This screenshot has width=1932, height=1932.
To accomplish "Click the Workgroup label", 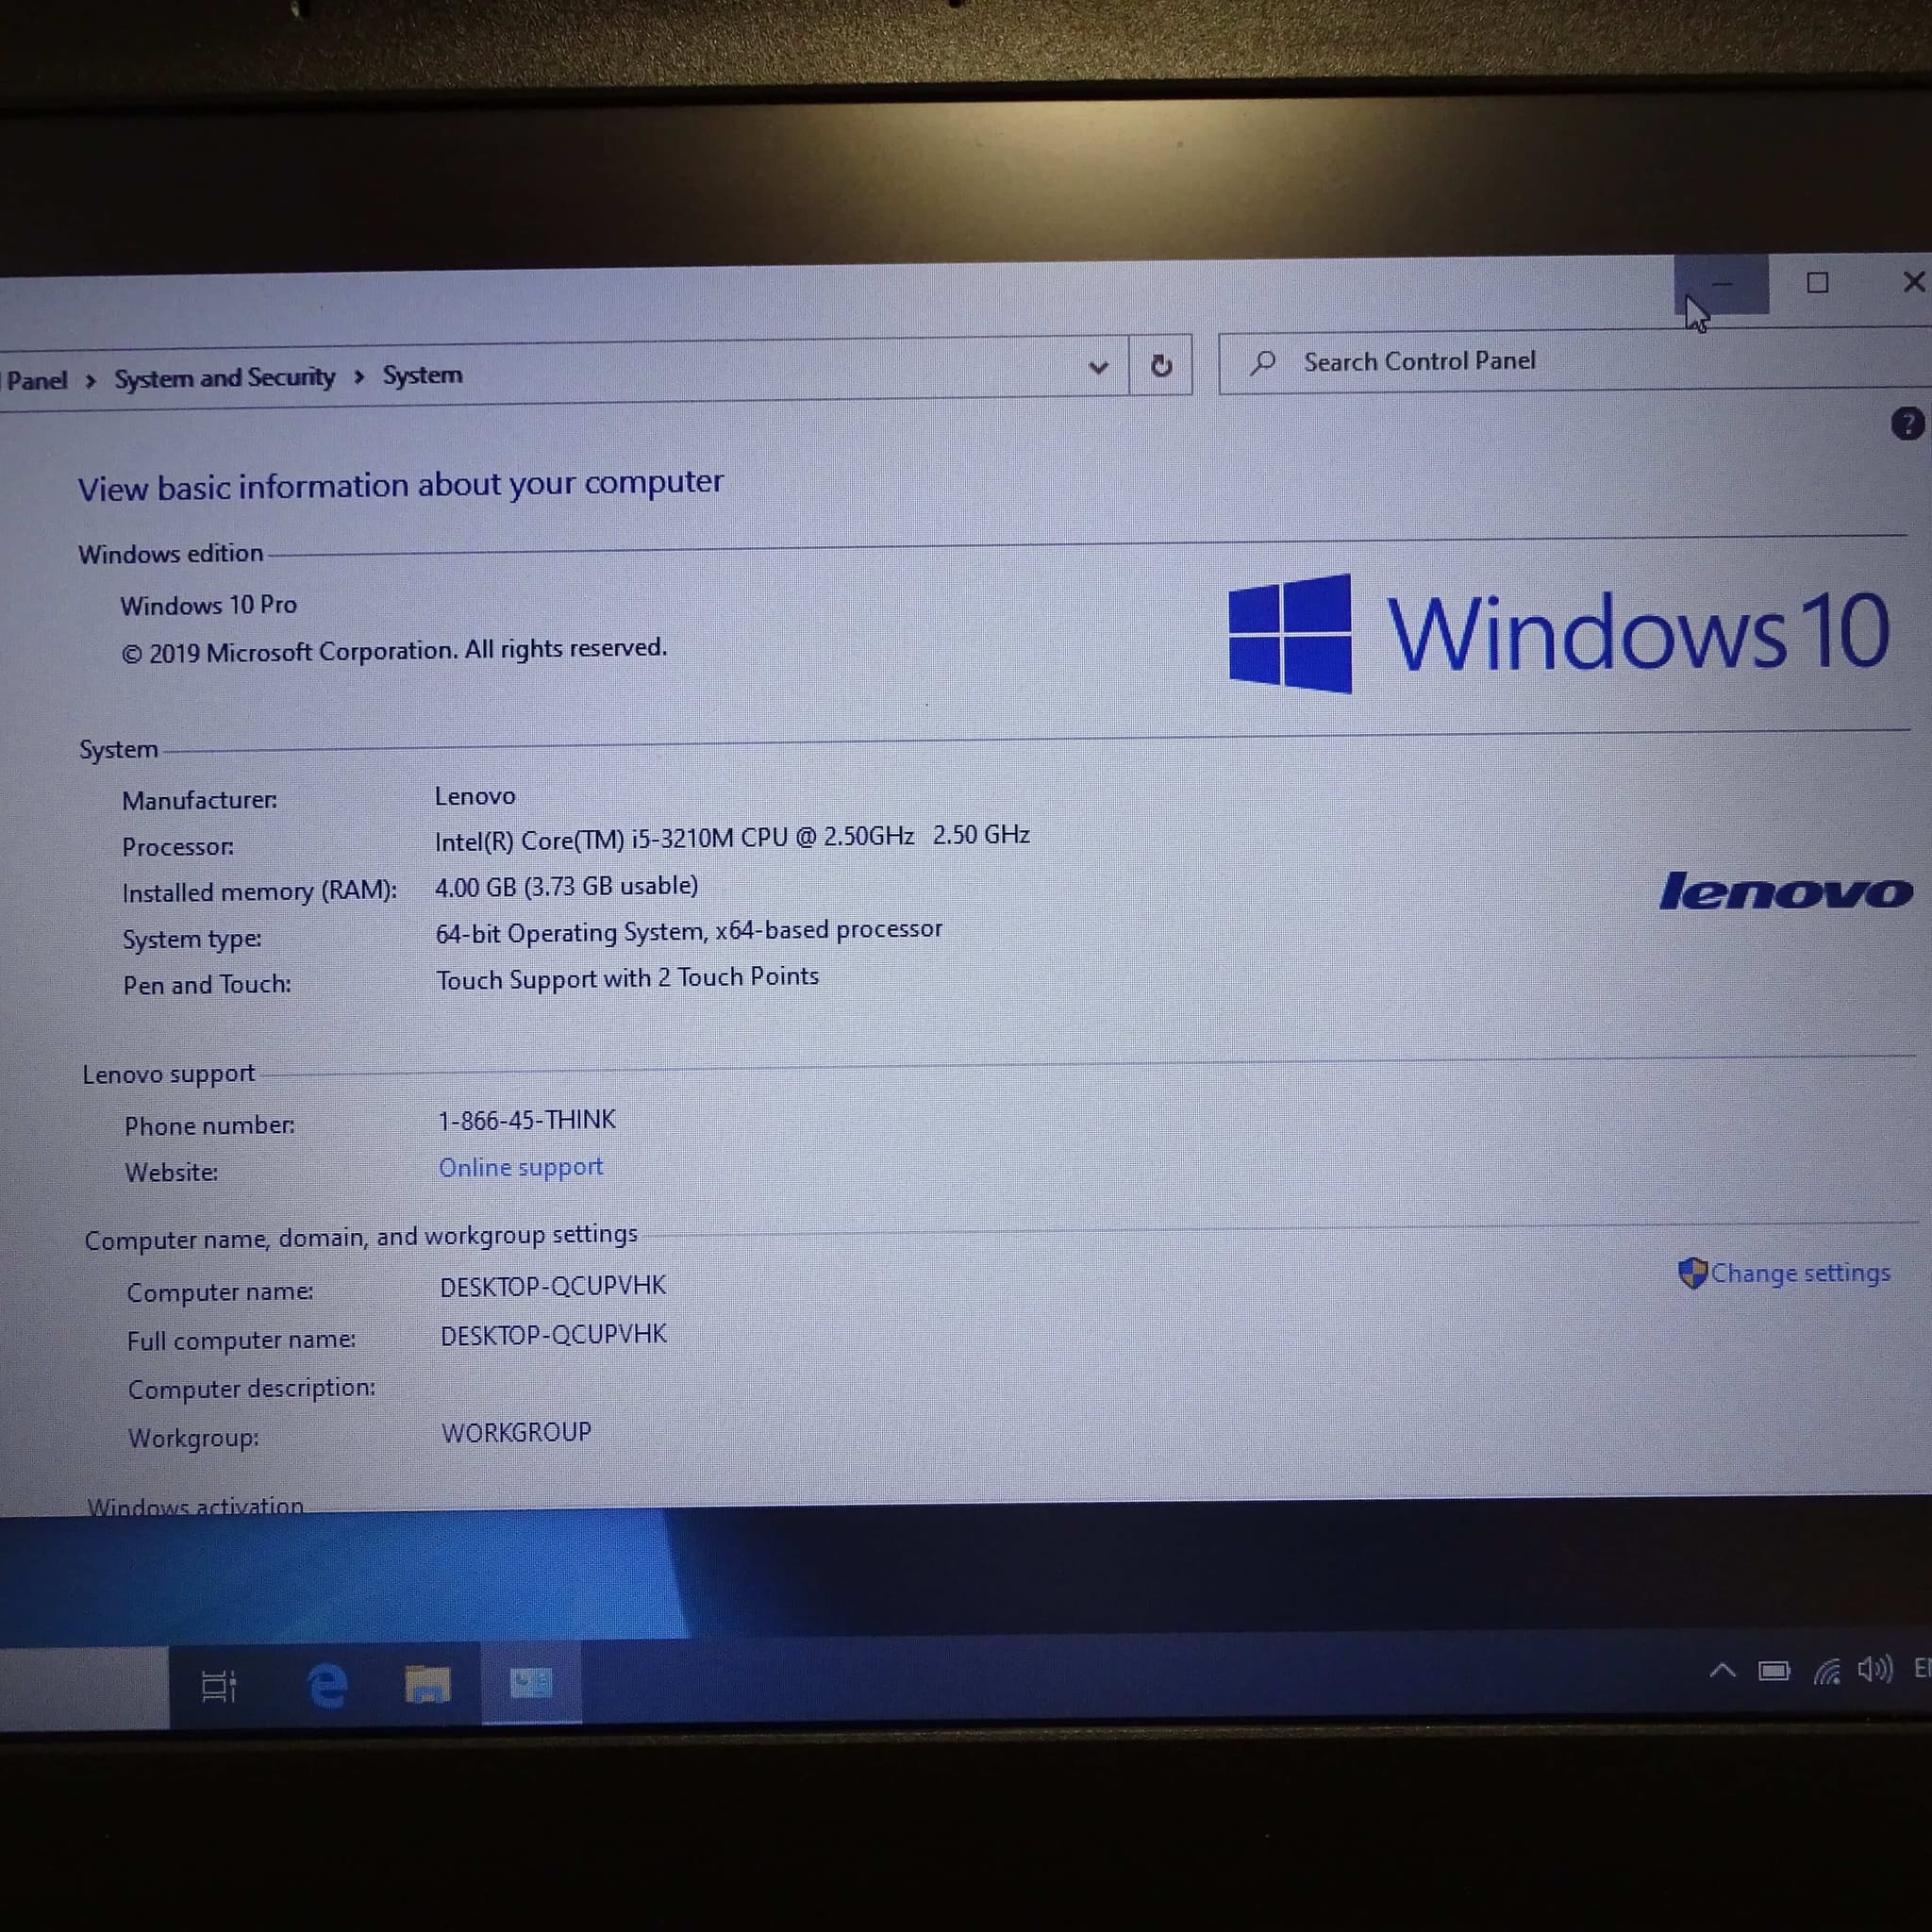I will (x=193, y=1438).
